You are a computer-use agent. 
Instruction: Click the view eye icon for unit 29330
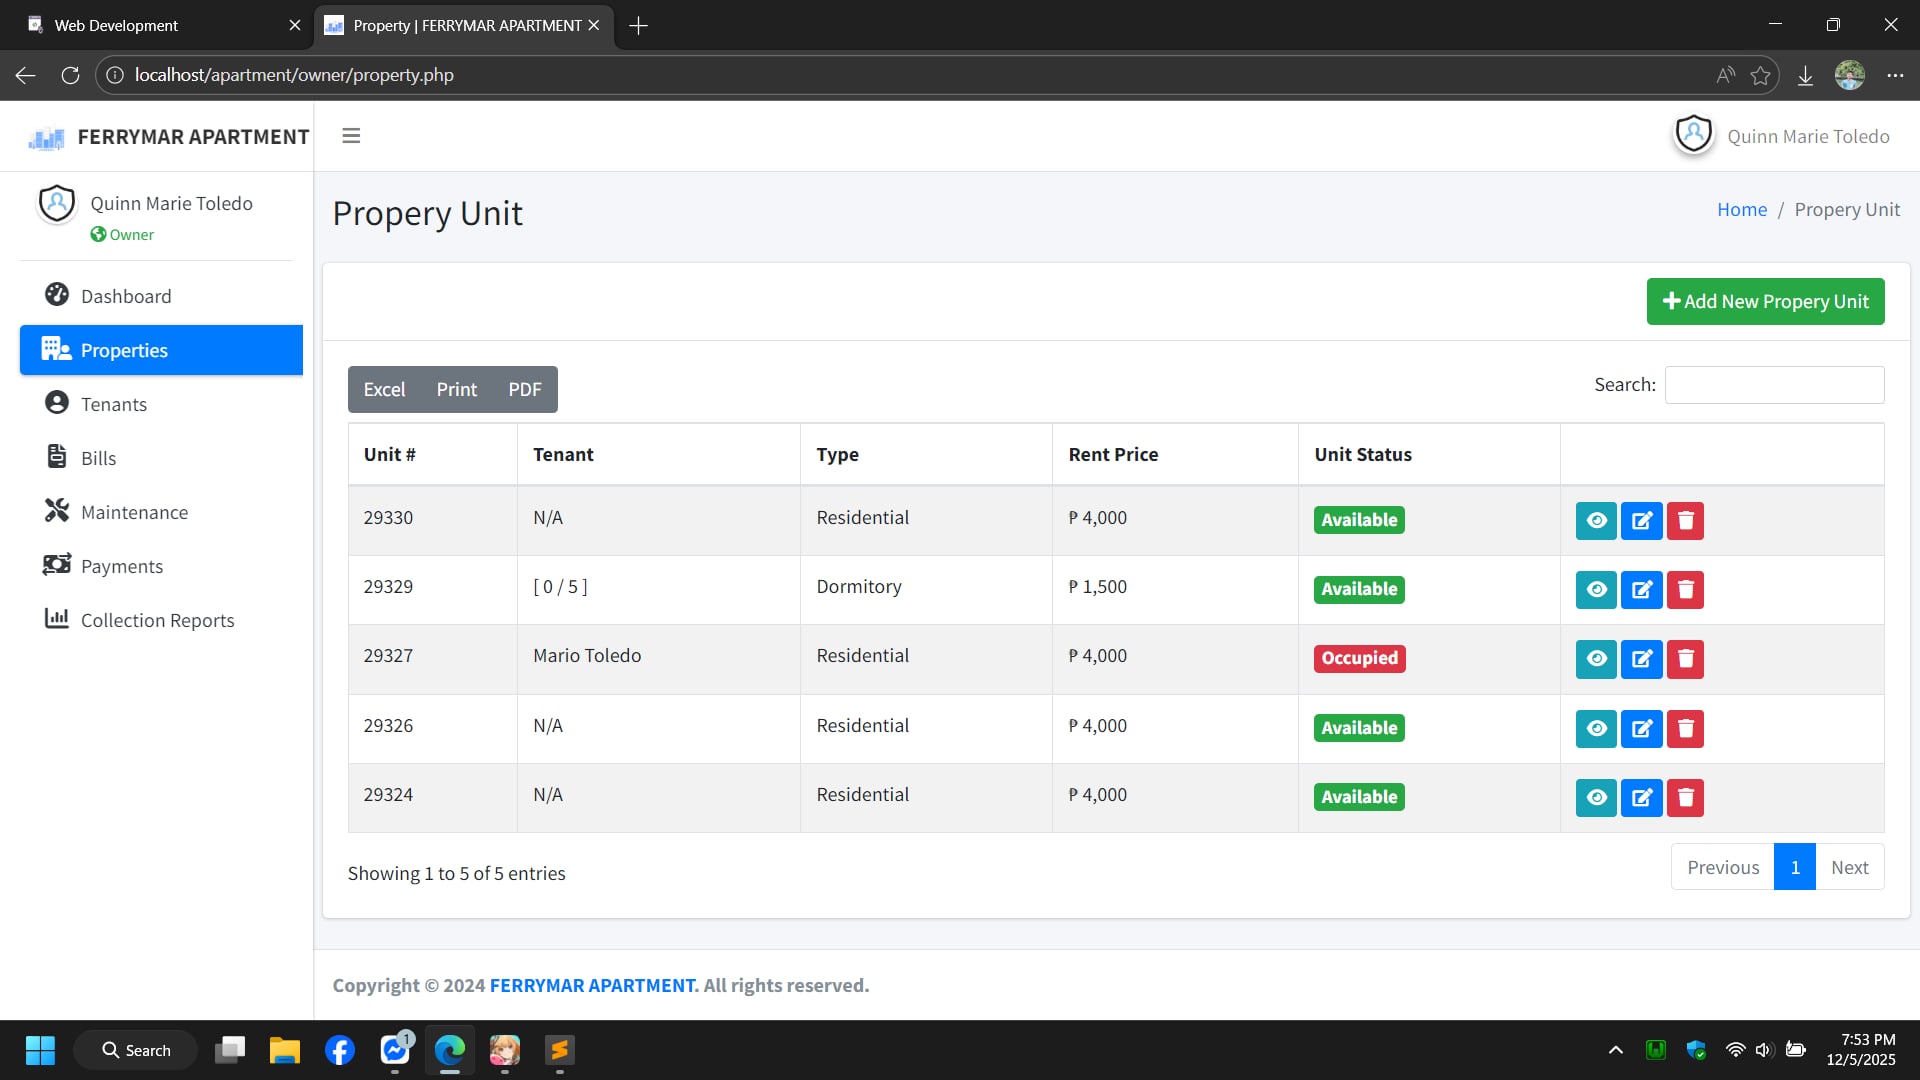(1596, 520)
